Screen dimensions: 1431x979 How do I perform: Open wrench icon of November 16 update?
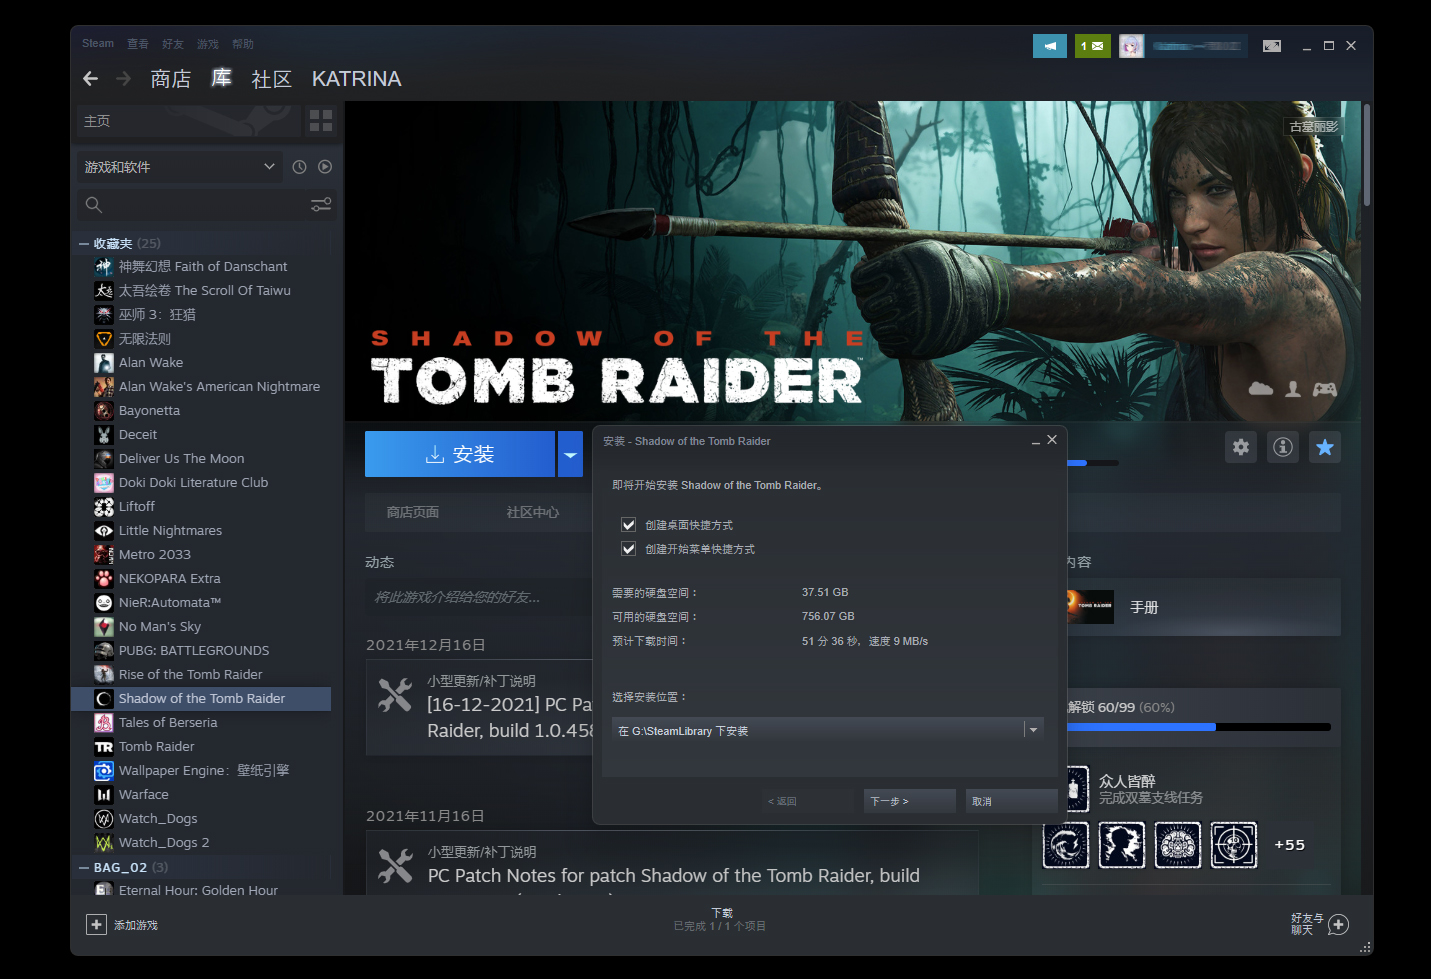(x=396, y=866)
